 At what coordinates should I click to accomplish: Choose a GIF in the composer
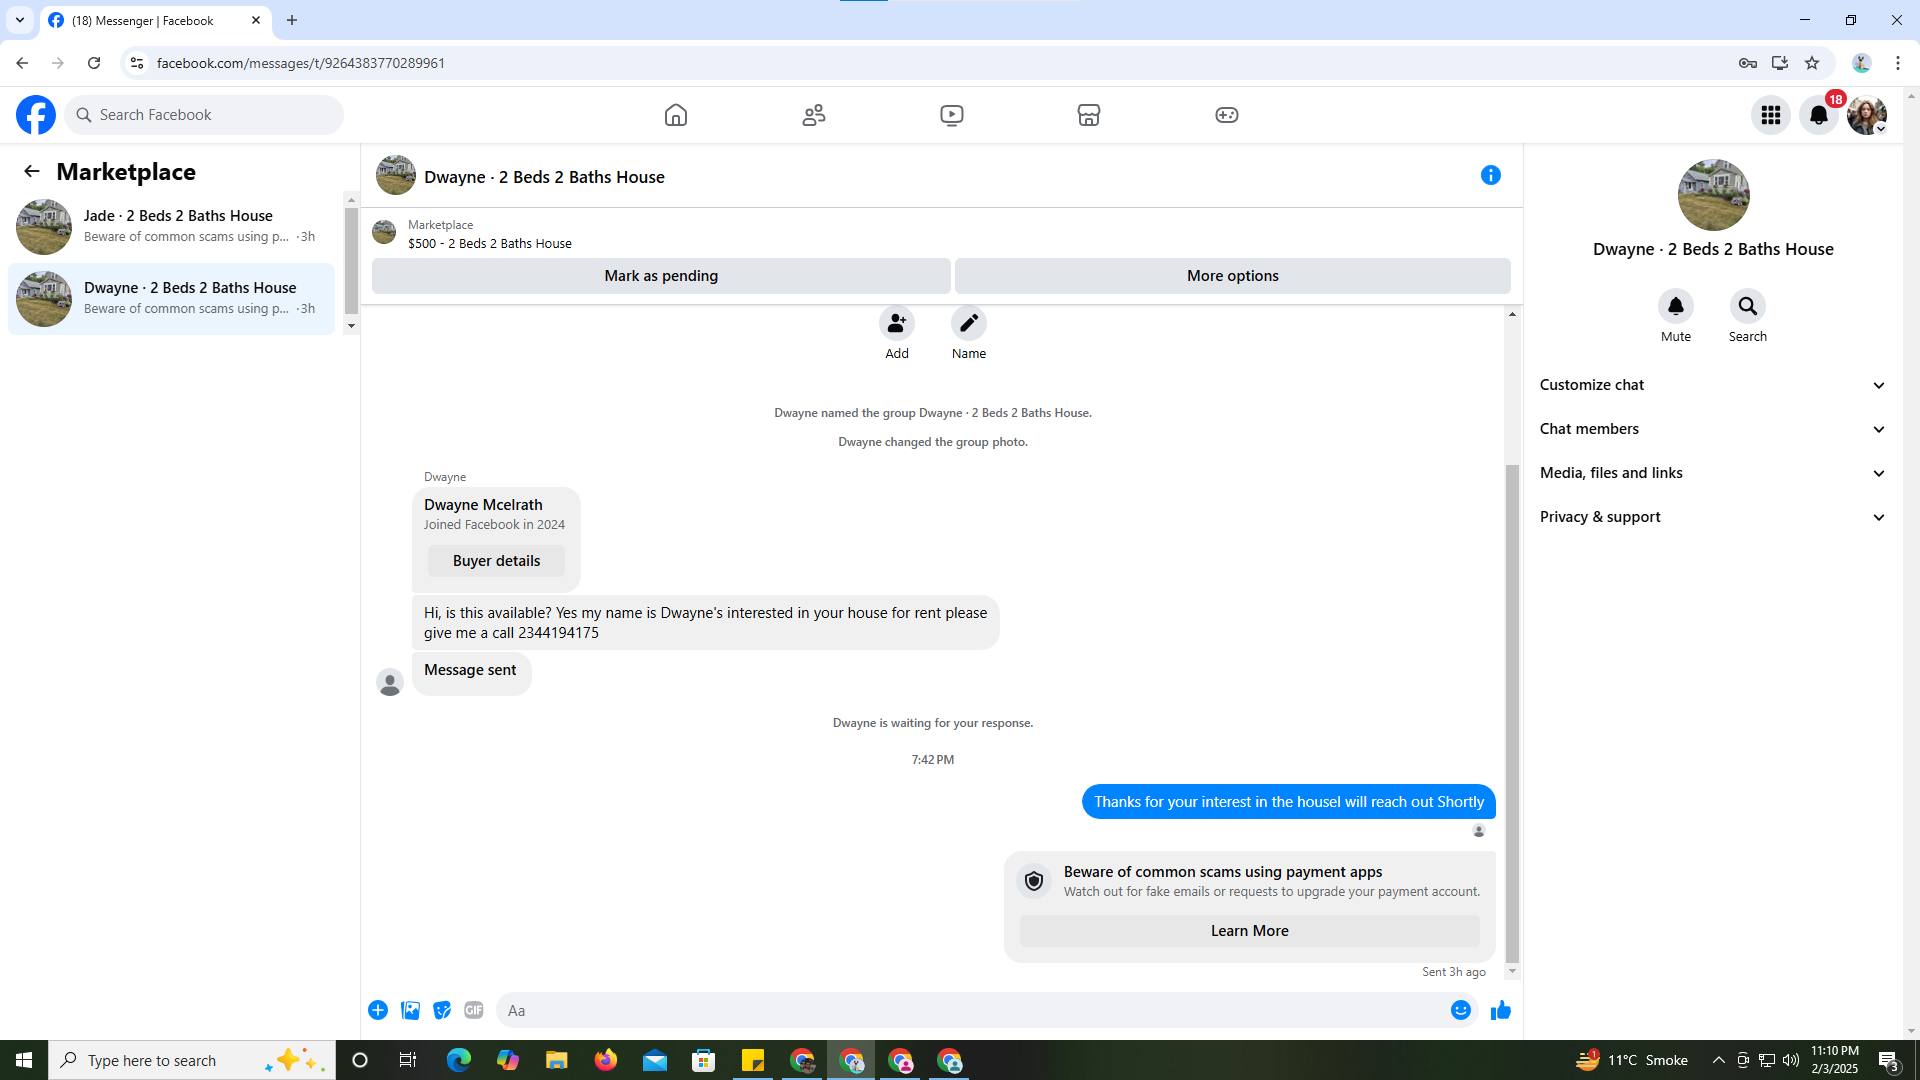pyautogui.click(x=474, y=1010)
